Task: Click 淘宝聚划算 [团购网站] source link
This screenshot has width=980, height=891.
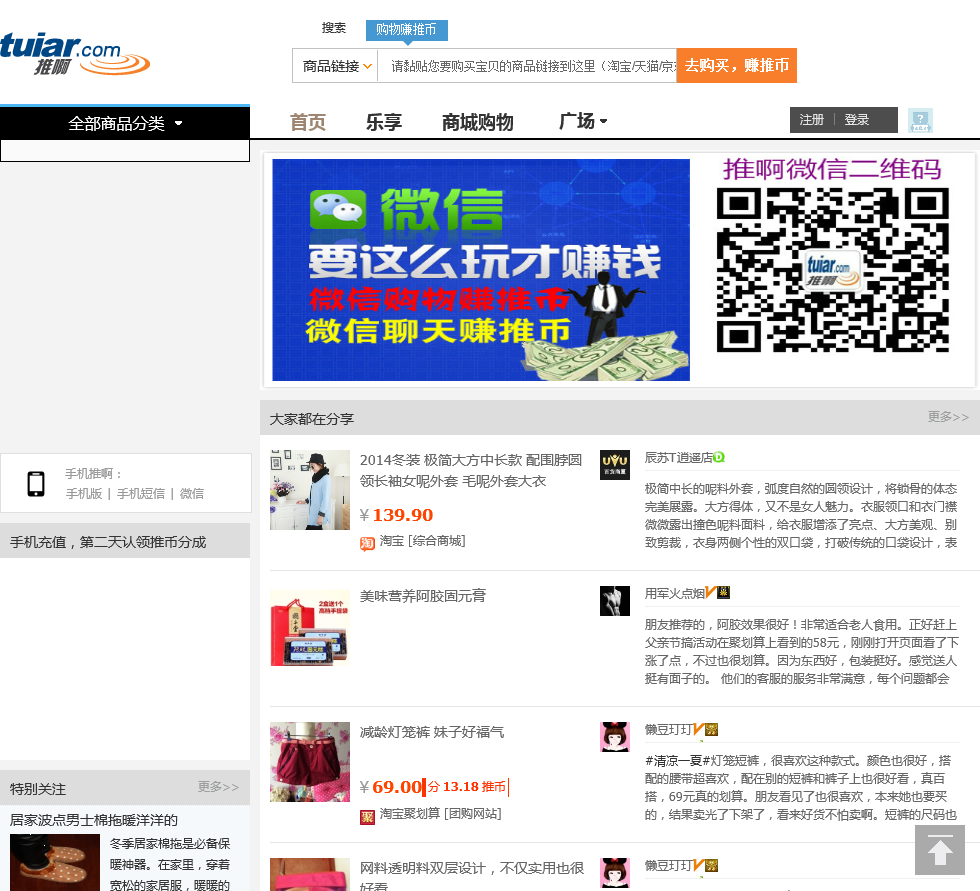Action: tap(441, 814)
